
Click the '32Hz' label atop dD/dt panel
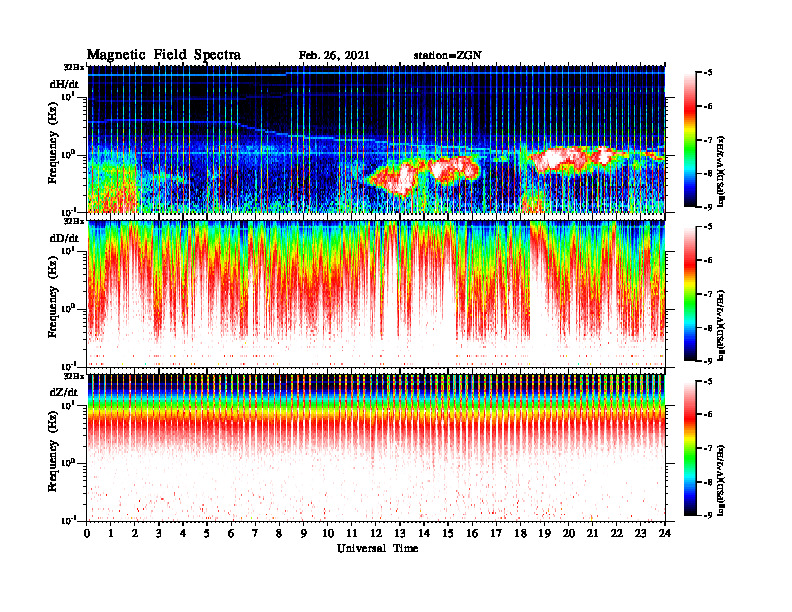[x=74, y=221]
